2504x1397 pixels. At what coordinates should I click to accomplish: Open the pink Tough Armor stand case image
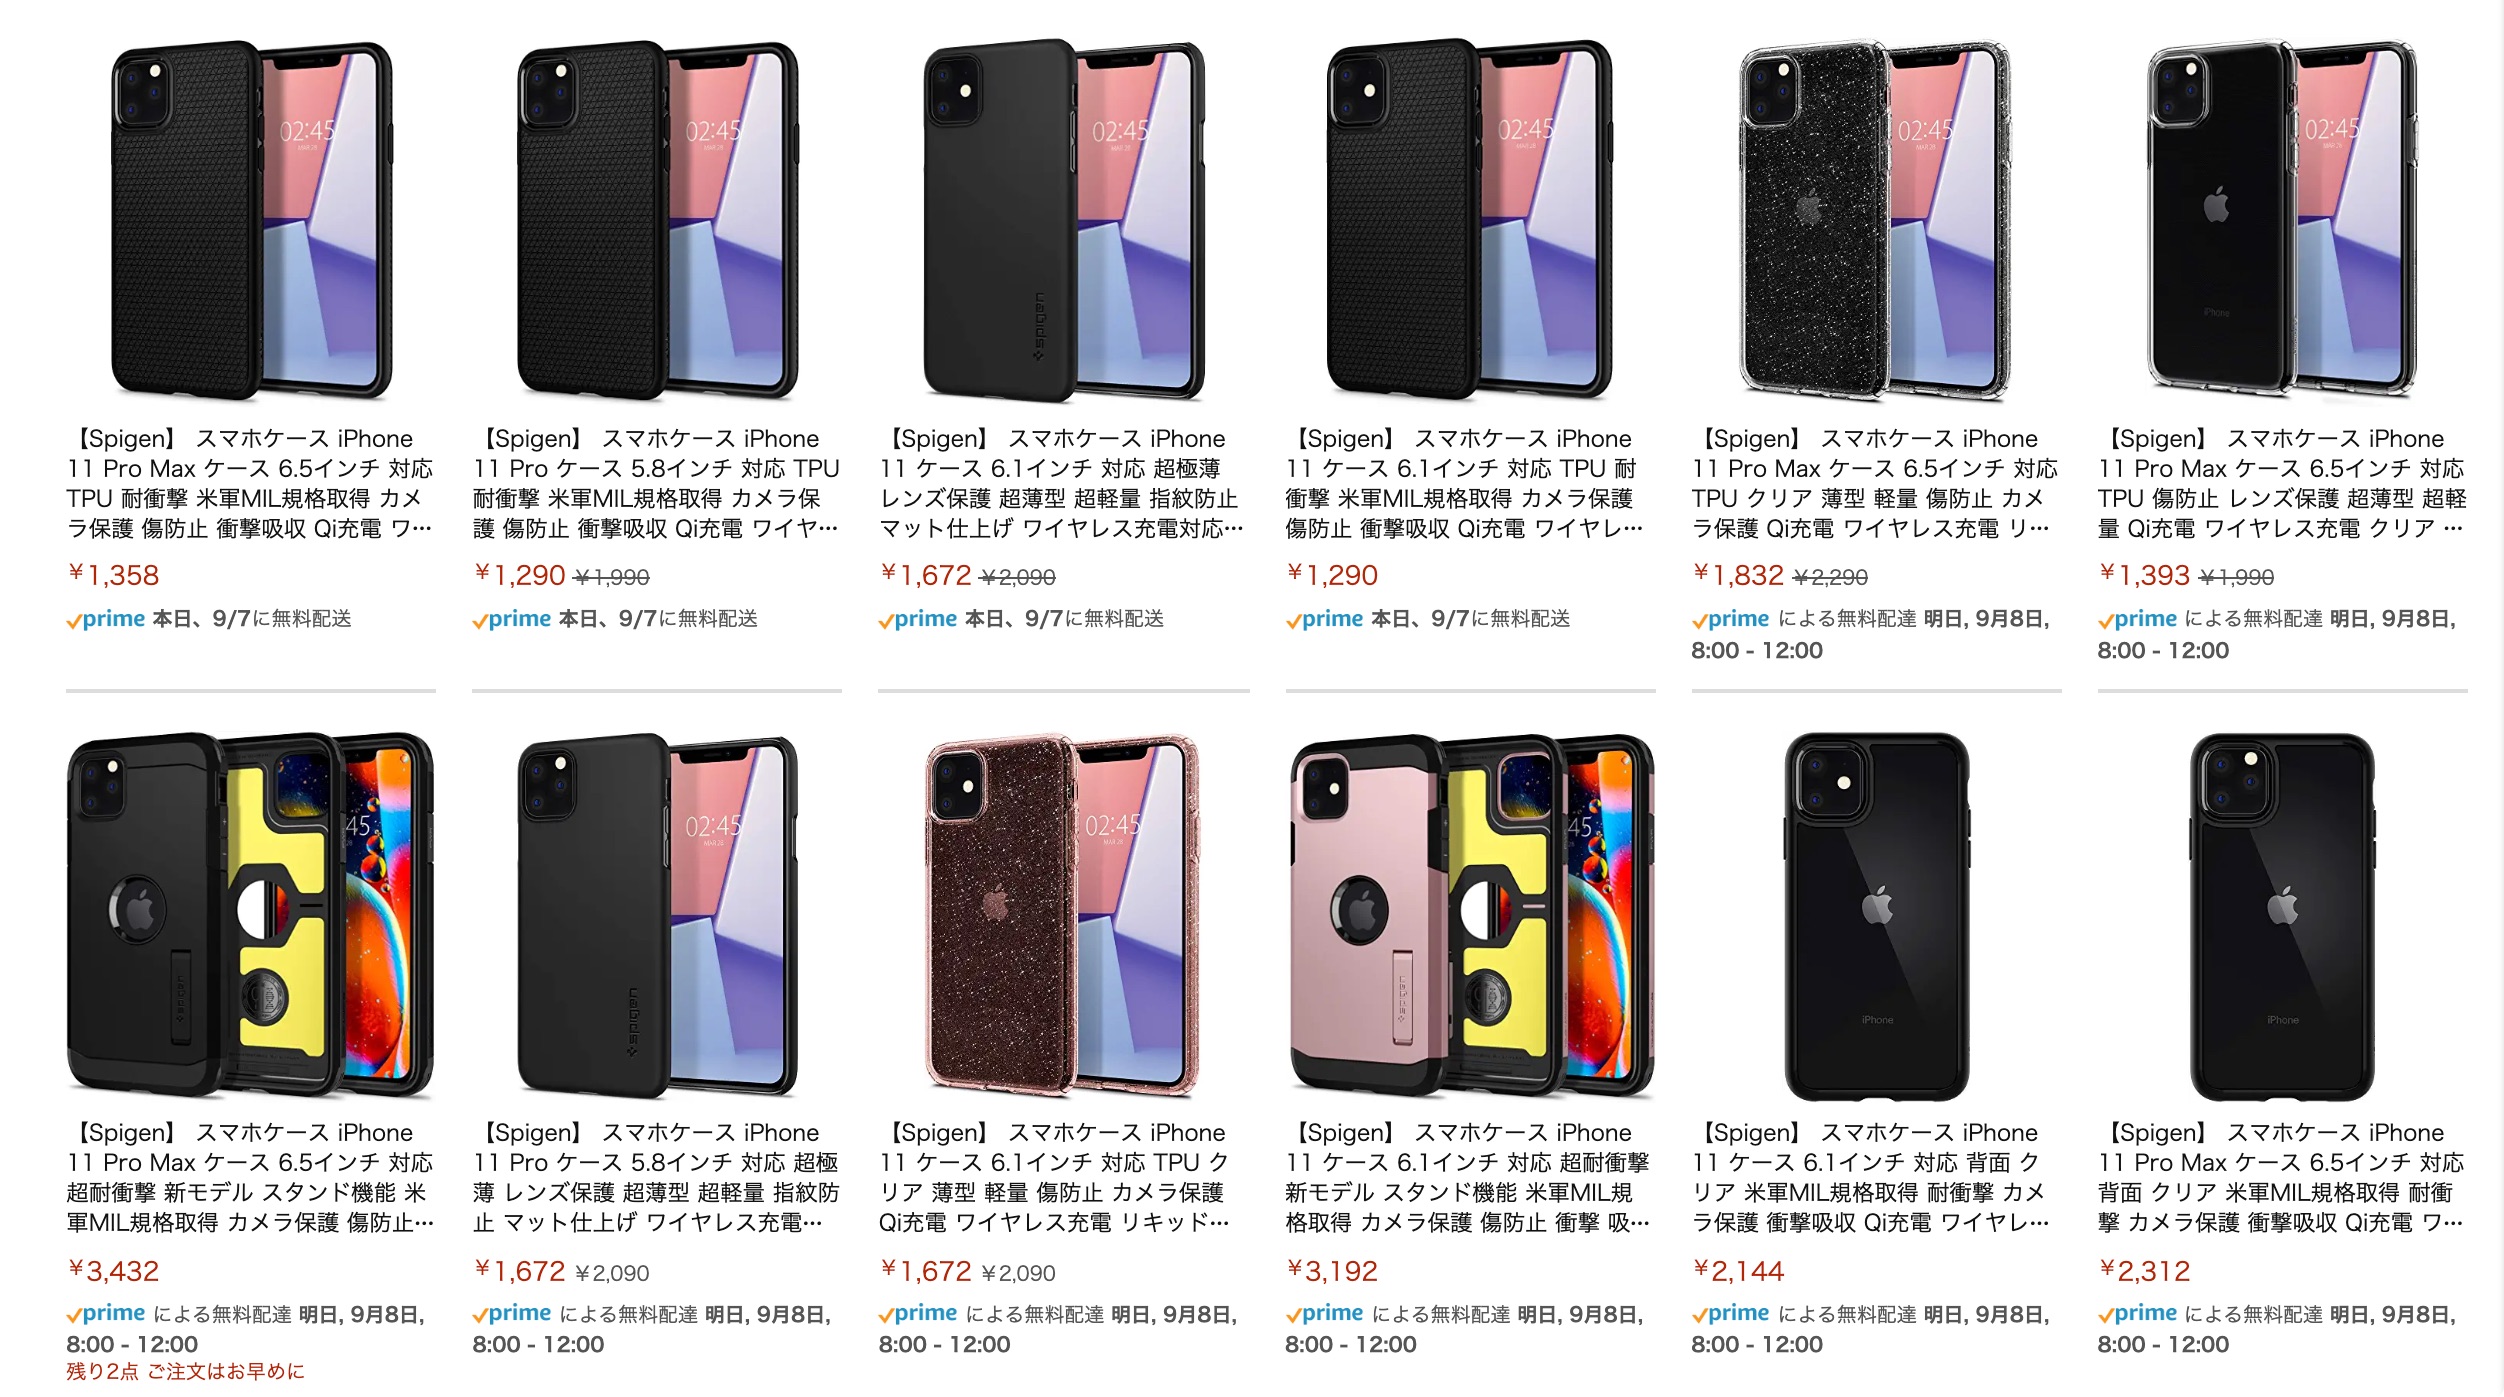point(1470,915)
